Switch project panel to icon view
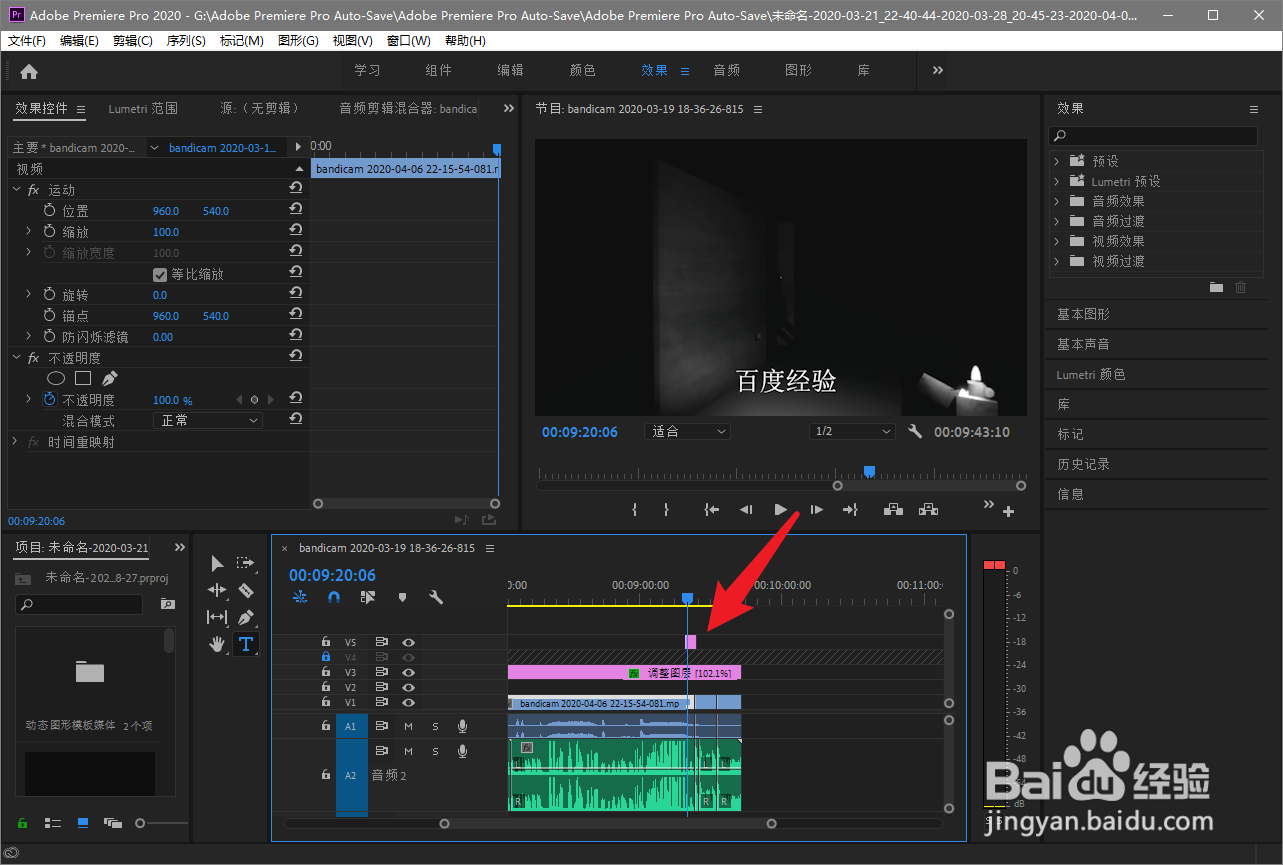The height and width of the screenshot is (865, 1283). click(83, 823)
